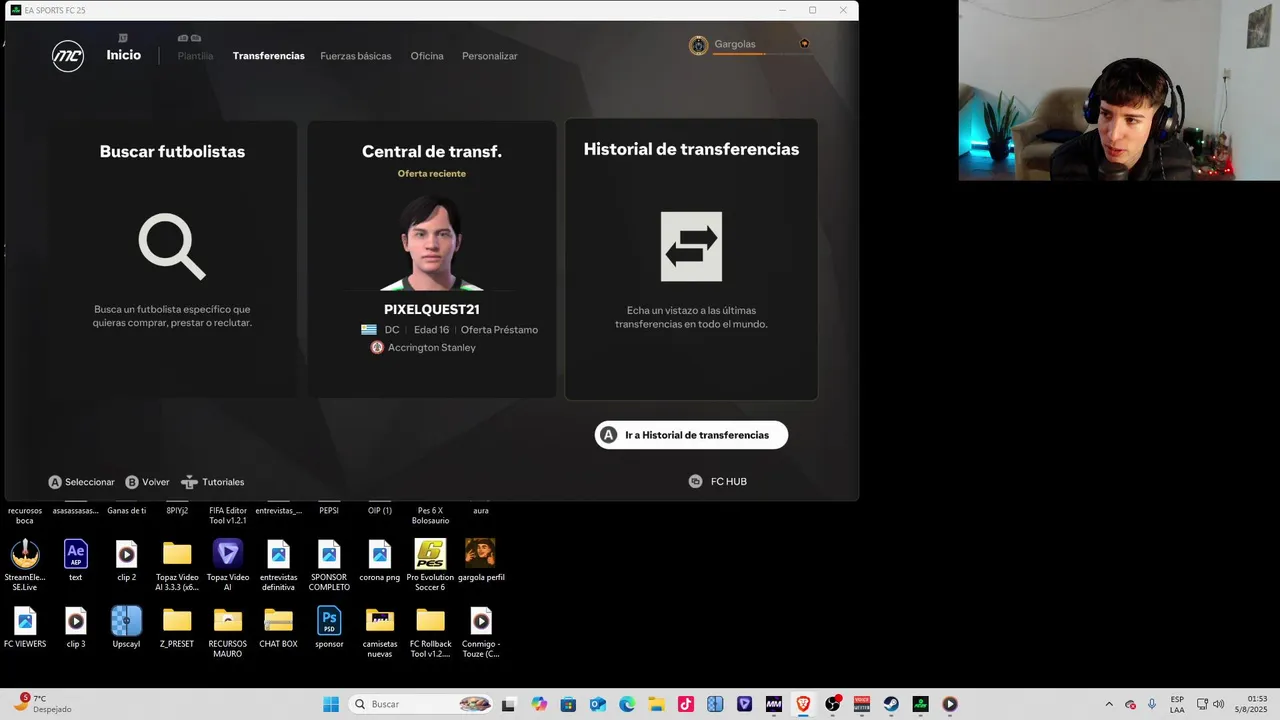Click the magnifying glass search icon
The width and height of the screenshot is (1280, 720).
click(172, 247)
